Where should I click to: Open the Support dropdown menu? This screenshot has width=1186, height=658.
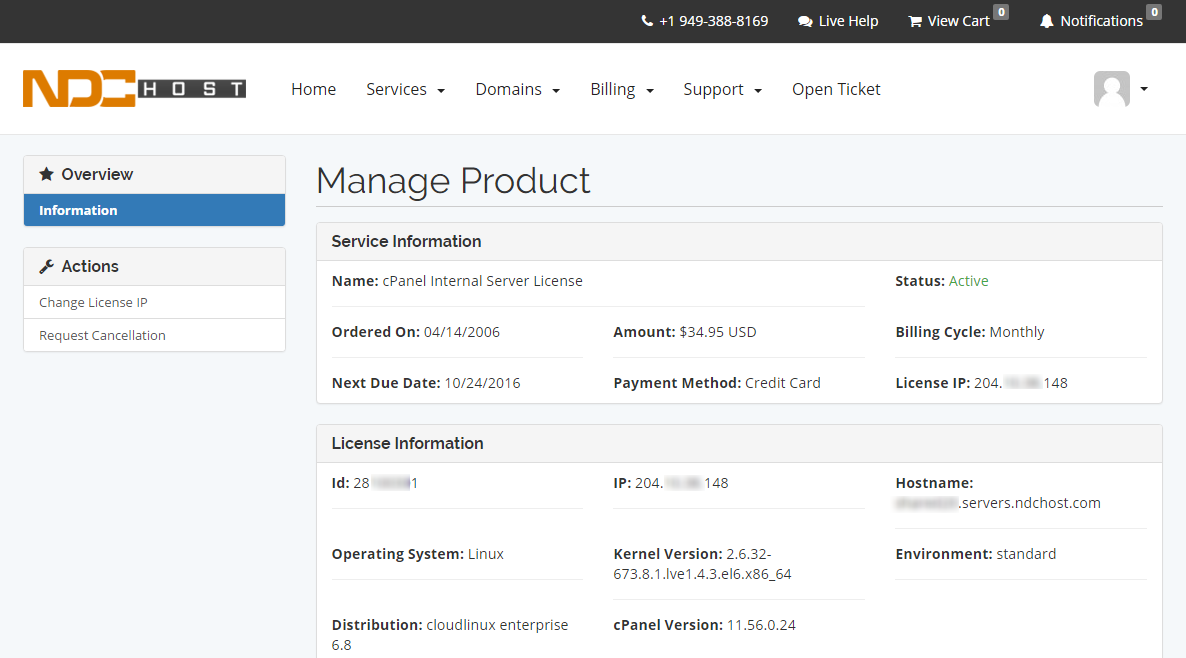coord(722,89)
